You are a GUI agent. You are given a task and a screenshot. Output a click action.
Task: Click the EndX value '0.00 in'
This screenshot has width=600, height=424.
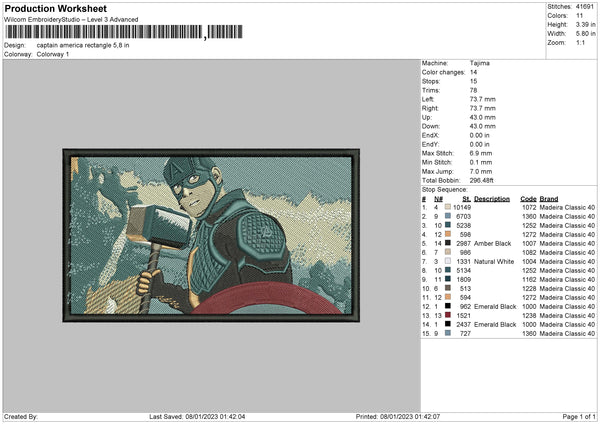[x=479, y=135]
